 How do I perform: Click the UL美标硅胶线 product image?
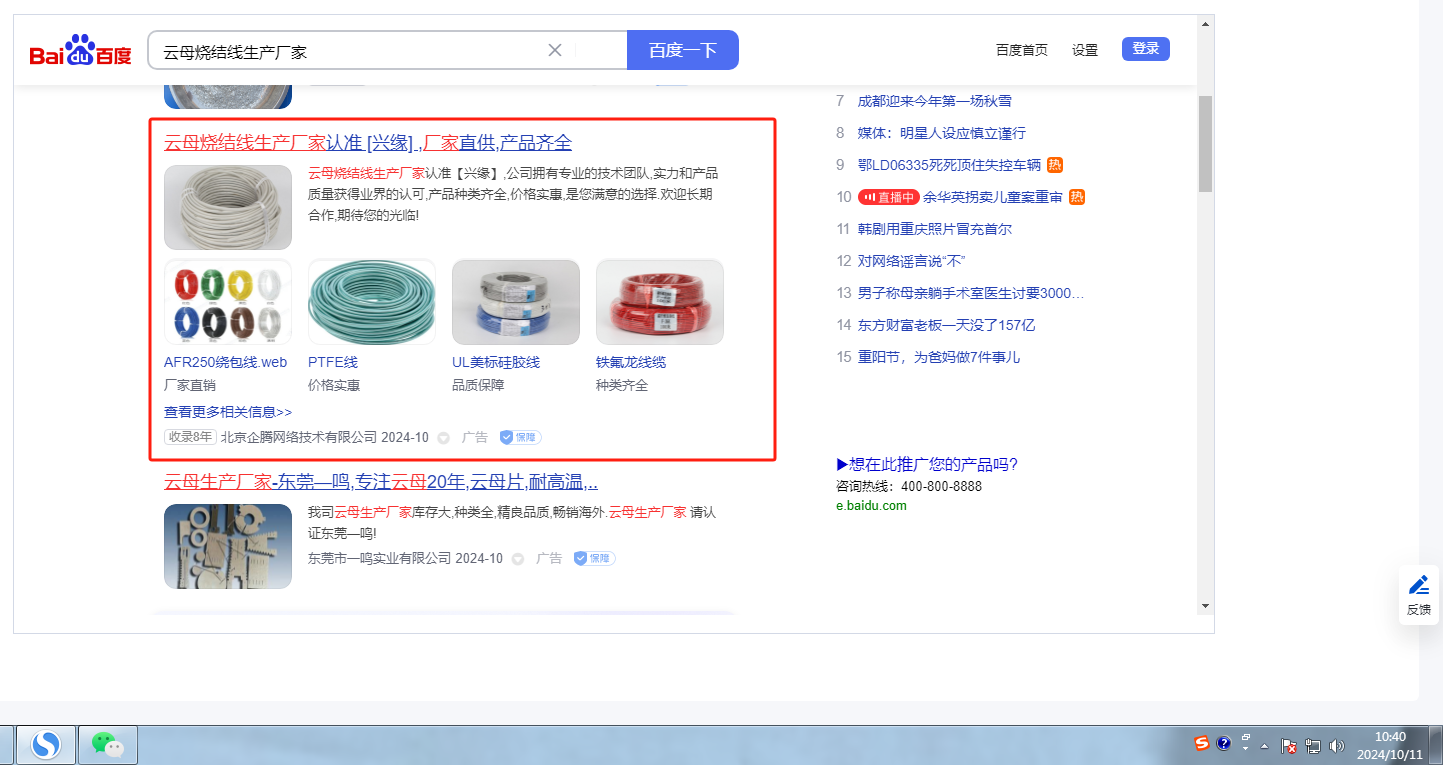[x=516, y=302]
